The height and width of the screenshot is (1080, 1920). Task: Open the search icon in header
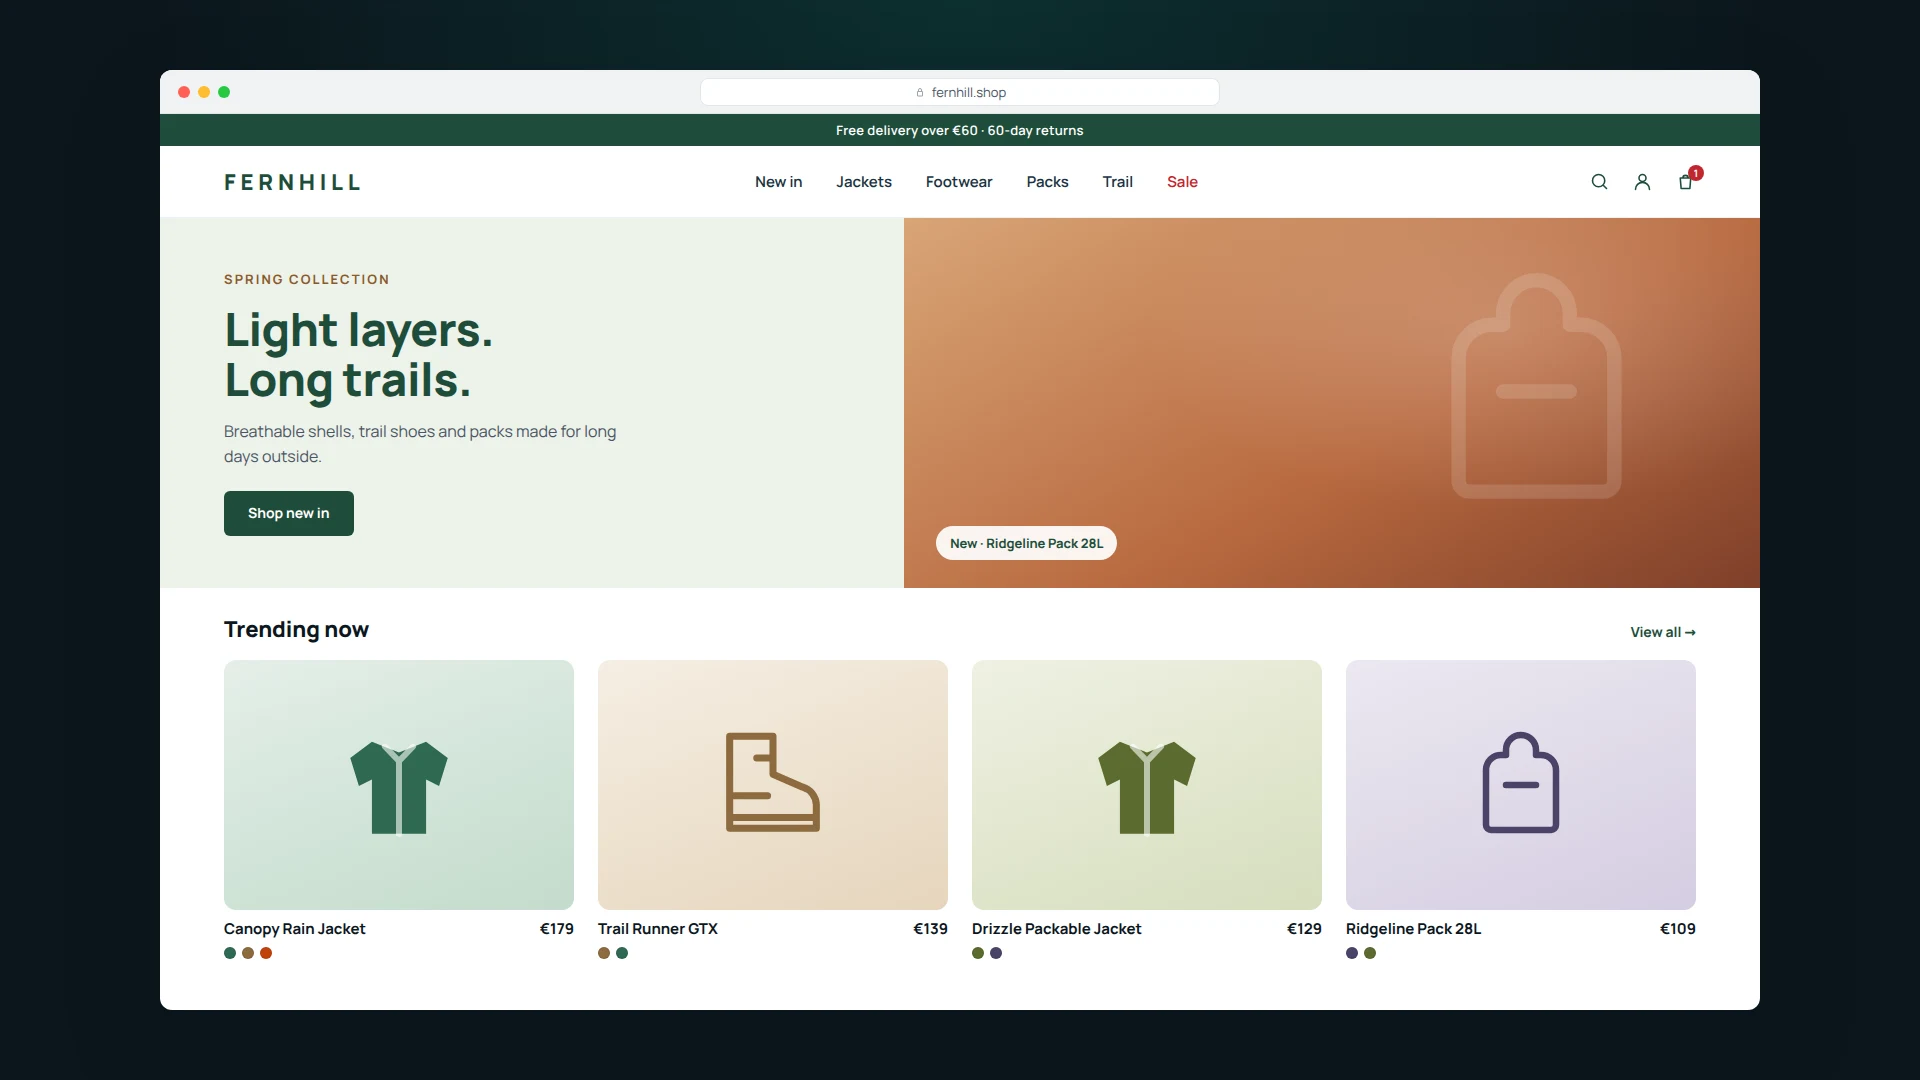click(1599, 182)
